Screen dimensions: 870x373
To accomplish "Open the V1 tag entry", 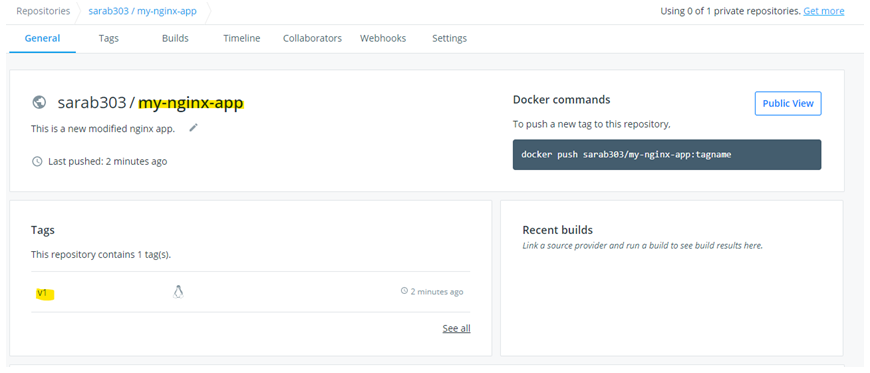I will 42,293.
